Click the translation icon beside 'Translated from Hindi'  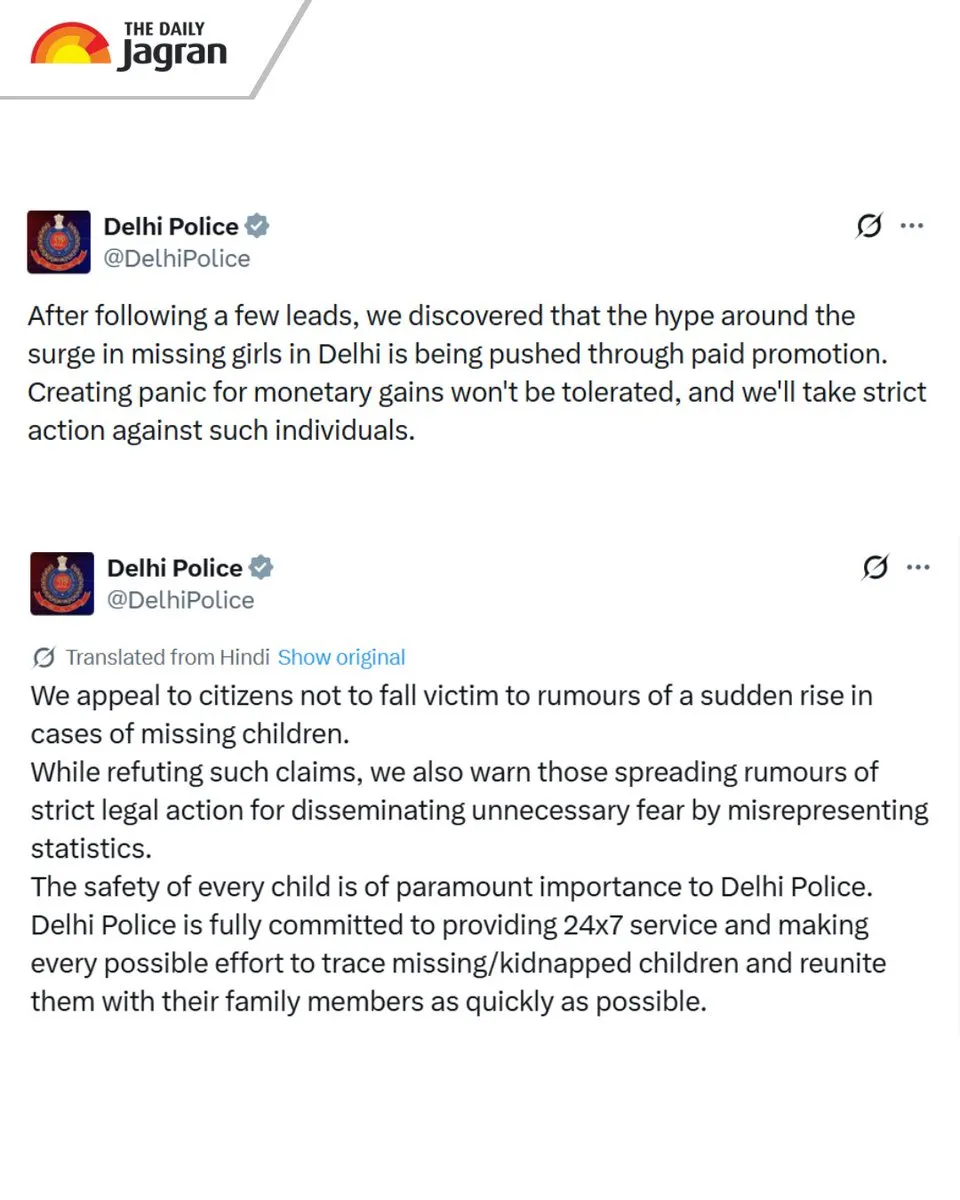click(44, 657)
